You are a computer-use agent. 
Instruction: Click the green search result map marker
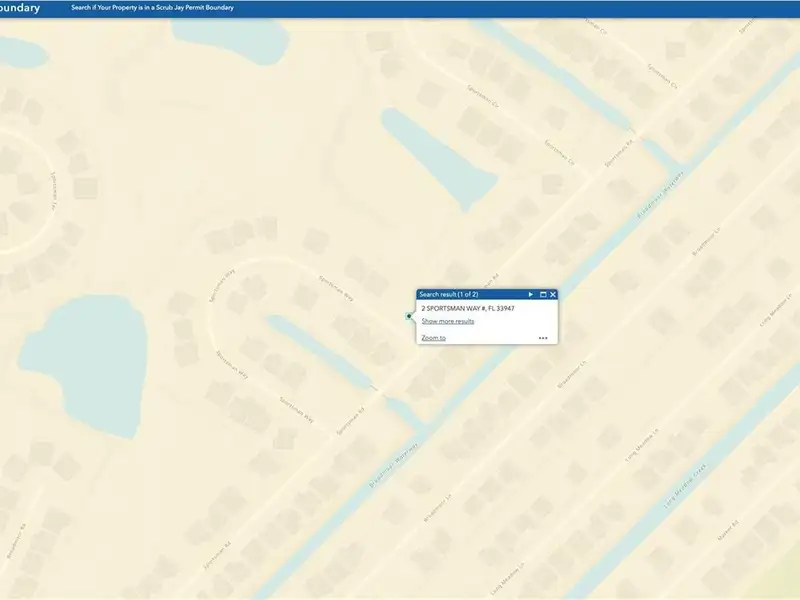(x=409, y=316)
